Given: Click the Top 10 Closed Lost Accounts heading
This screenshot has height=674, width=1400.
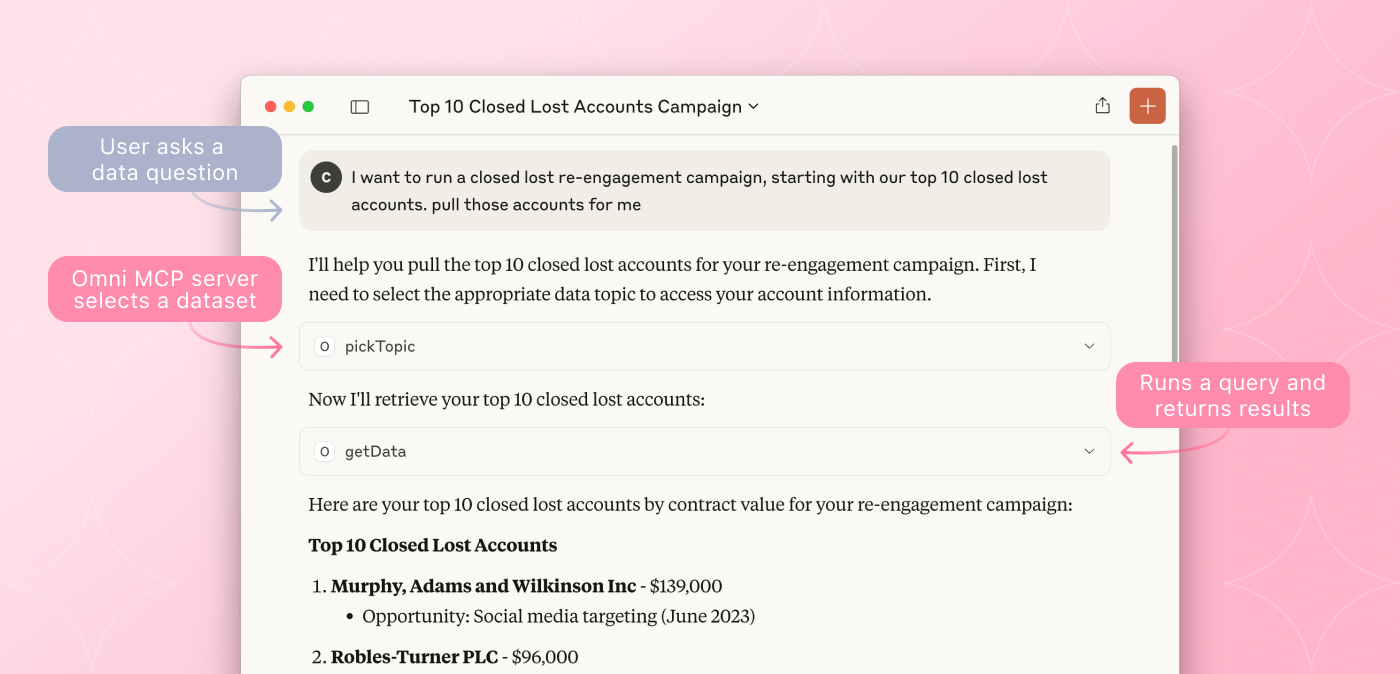Looking at the screenshot, I should pyautogui.click(x=433, y=545).
